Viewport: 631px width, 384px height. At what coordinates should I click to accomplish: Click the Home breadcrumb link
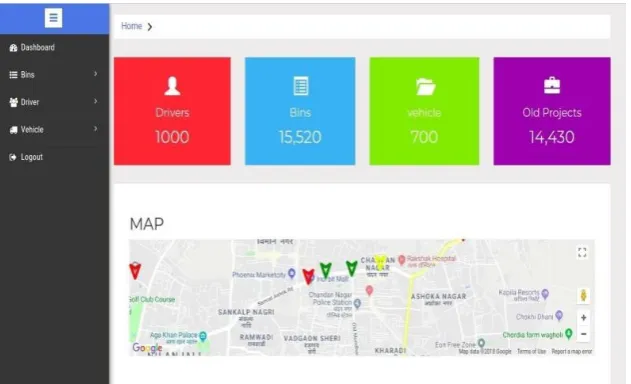pyautogui.click(x=132, y=26)
